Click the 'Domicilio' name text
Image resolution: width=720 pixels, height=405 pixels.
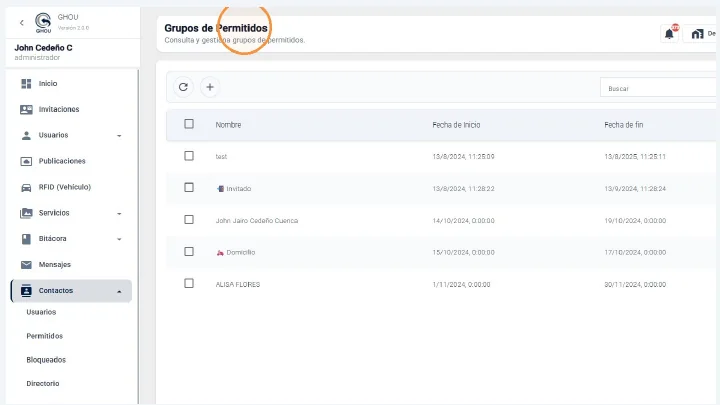241,253
